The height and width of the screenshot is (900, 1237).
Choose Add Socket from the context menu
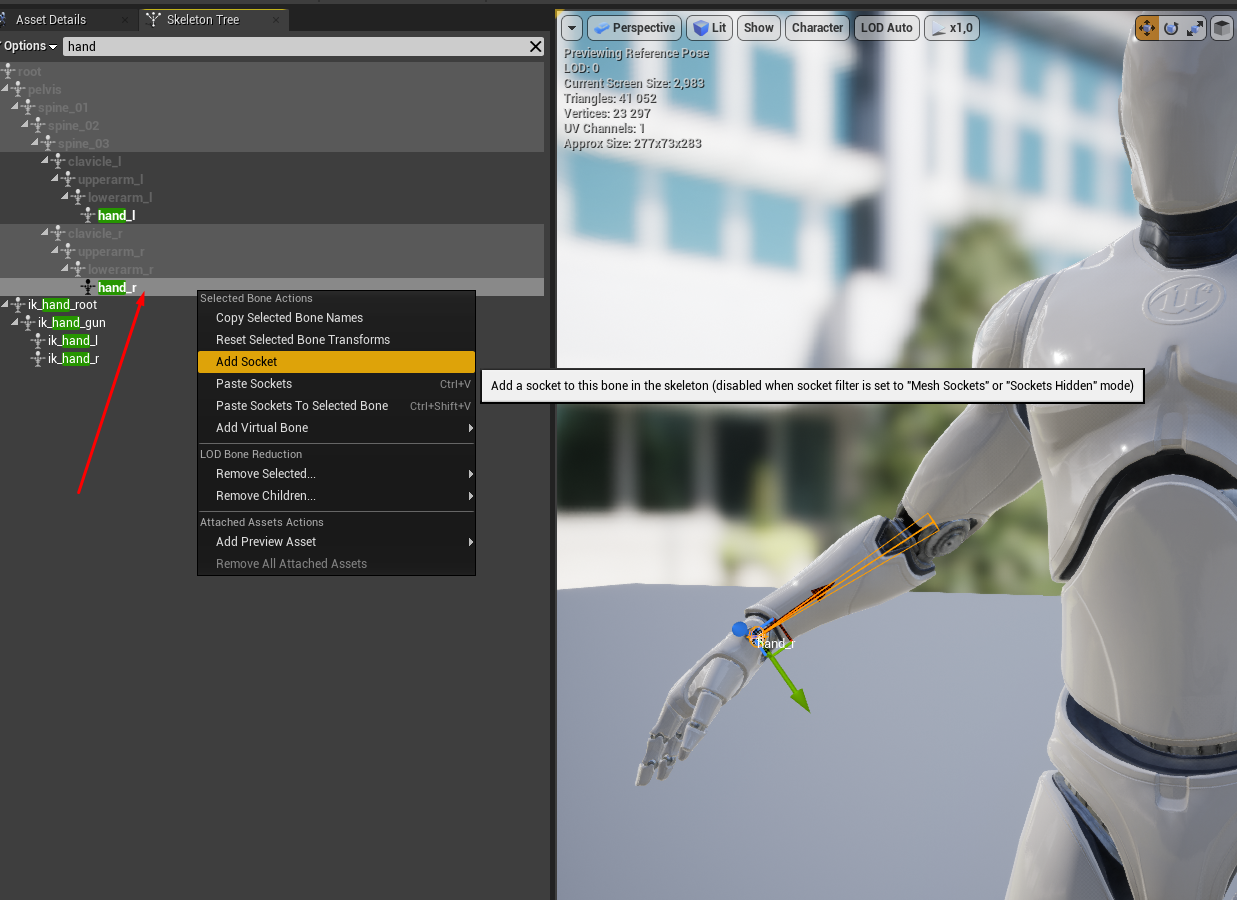pyautogui.click(x=245, y=361)
